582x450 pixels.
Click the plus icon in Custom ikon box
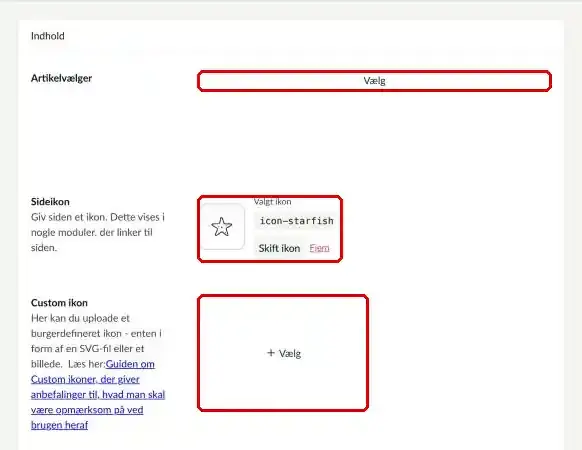pyautogui.click(x=271, y=353)
